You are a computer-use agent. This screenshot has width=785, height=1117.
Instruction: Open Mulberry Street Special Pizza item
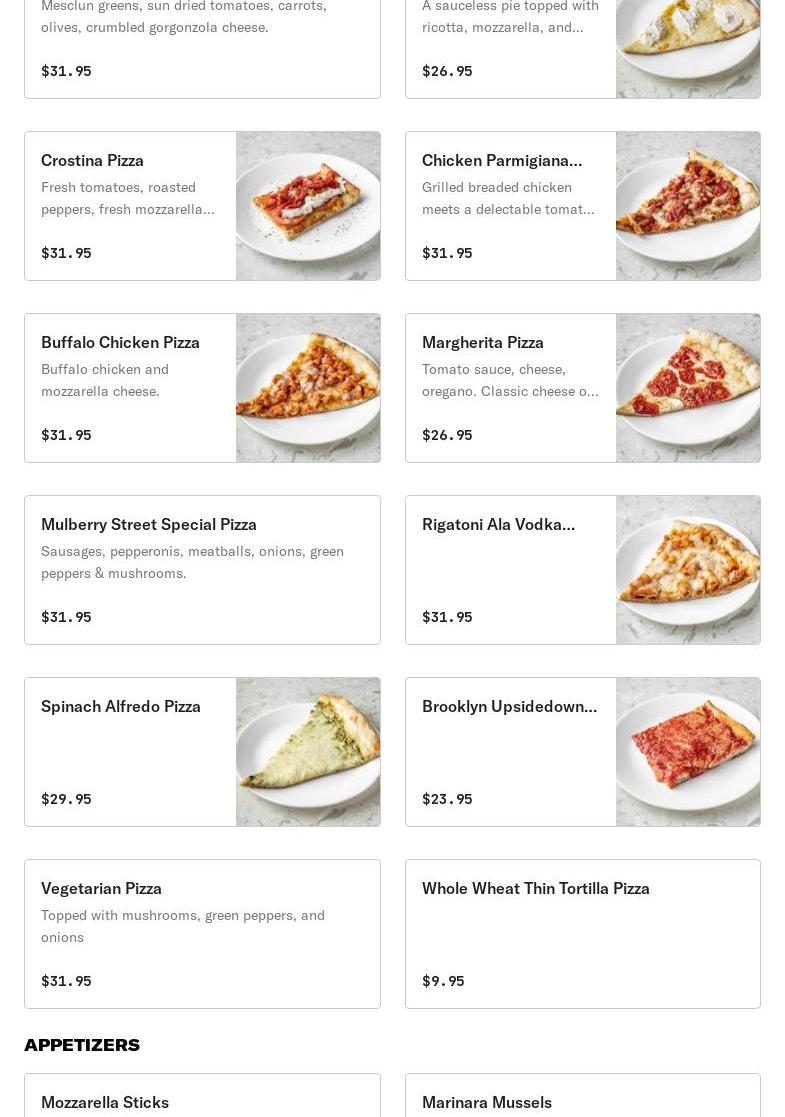click(149, 524)
